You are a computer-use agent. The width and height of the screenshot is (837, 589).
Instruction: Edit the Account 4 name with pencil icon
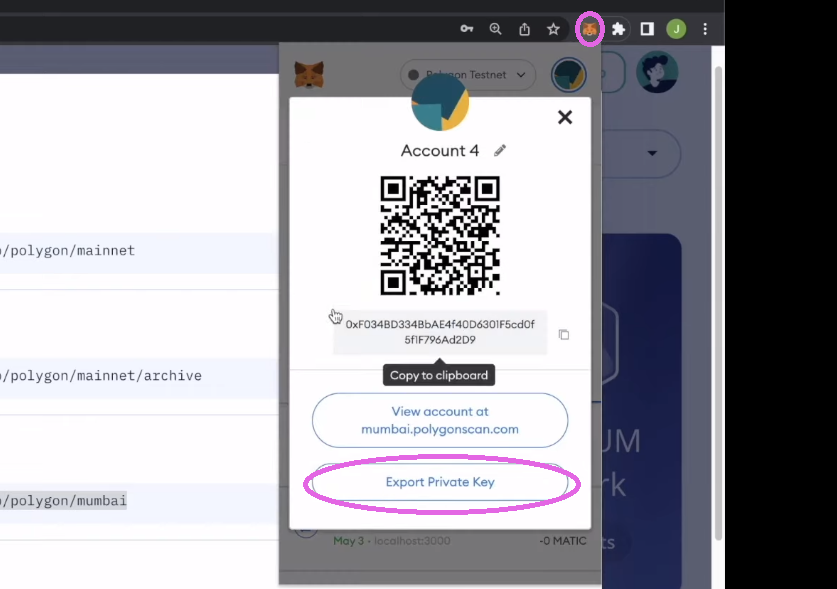coord(500,151)
